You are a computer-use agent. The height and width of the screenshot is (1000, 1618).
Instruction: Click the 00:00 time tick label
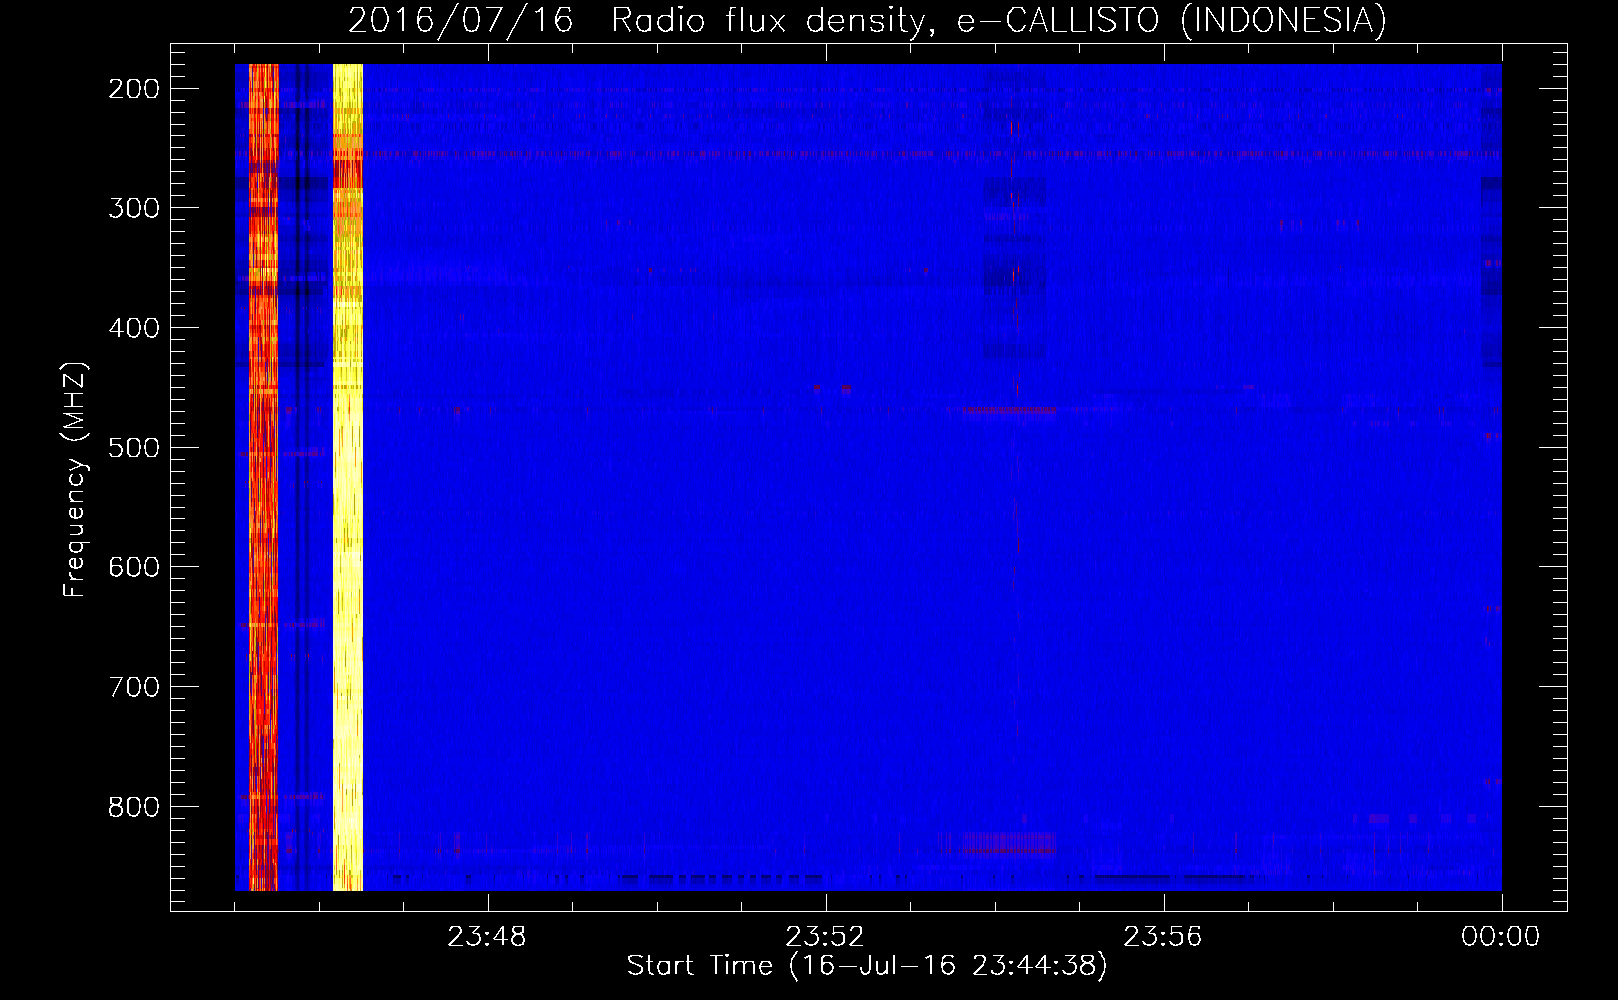[1501, 937]
